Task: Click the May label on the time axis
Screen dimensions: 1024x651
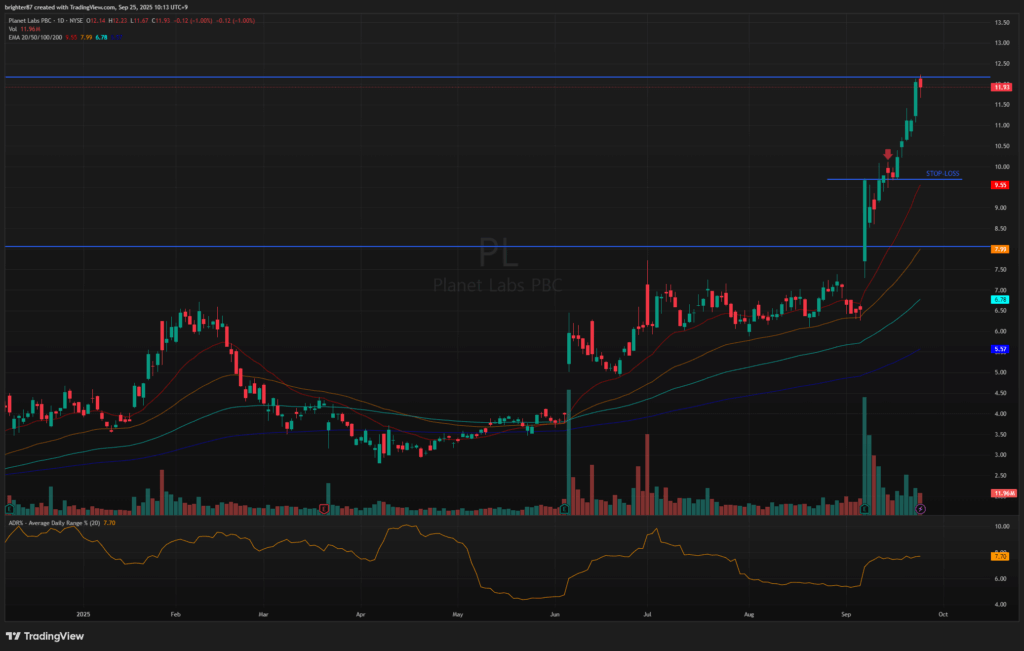Action: click(457, 614)
